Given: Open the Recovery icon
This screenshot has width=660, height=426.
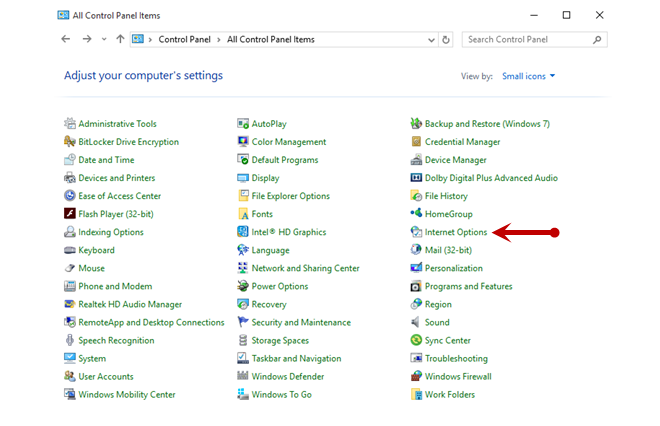Looking at the screenshot, I should click(243, 304).
